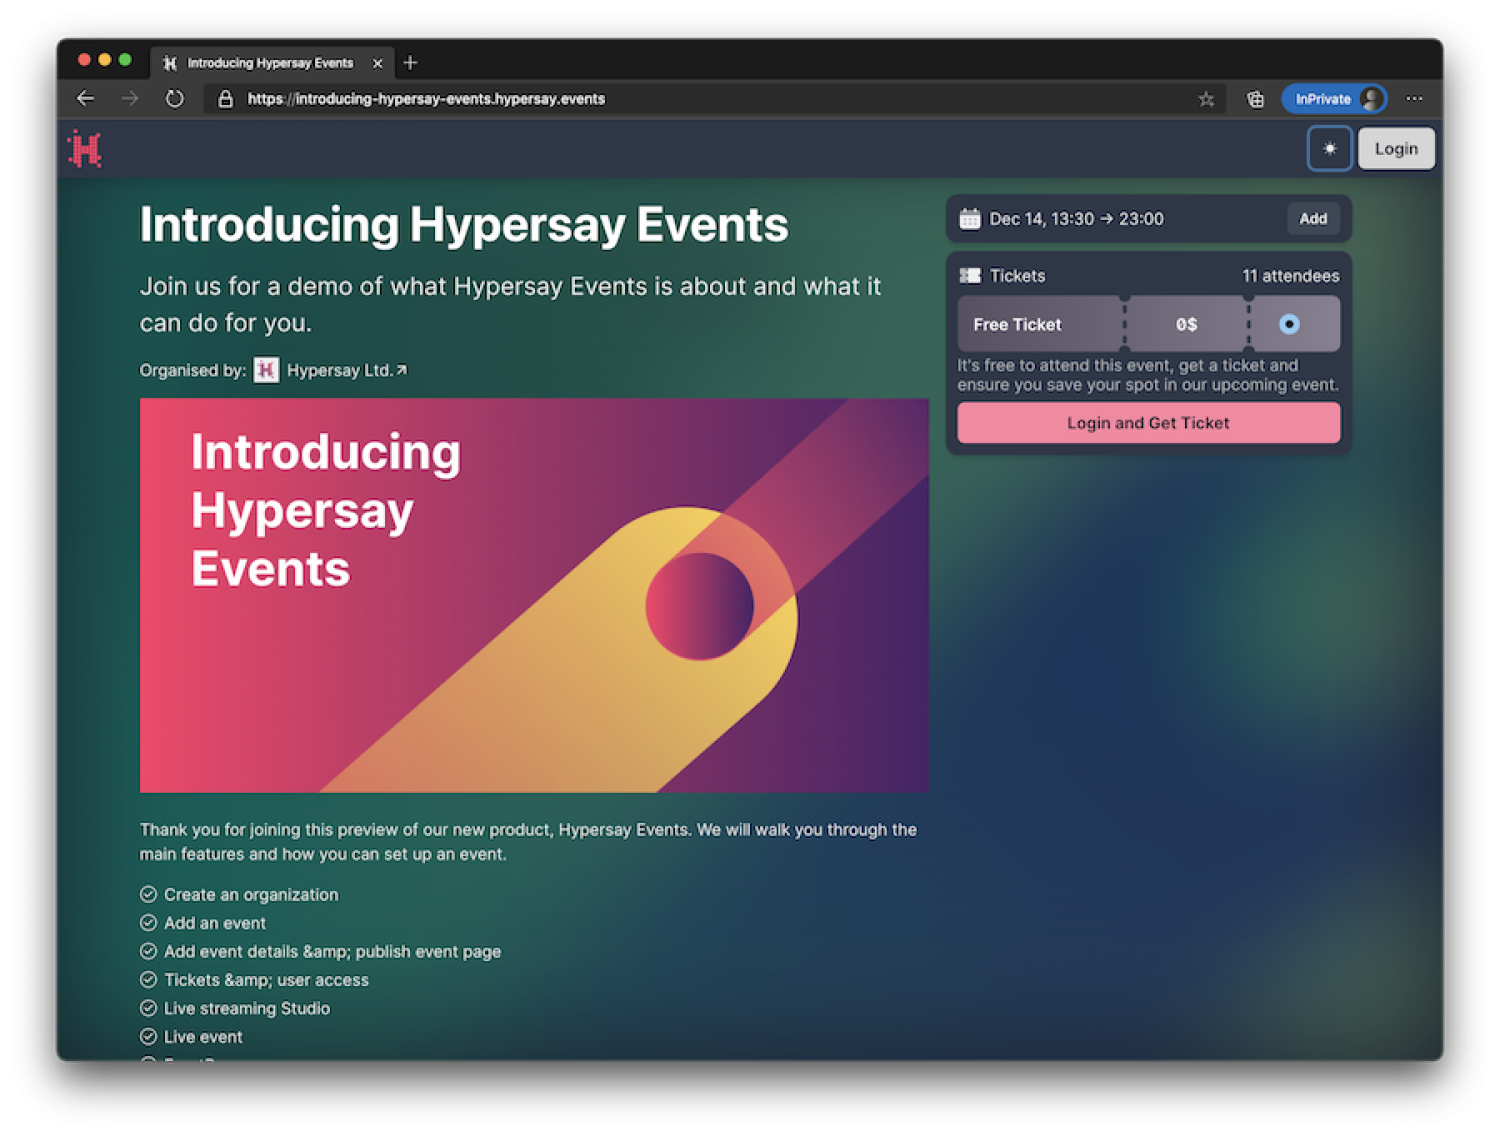
Task: Select the Free Ticket radio button
Action: (x=1289, y=324)
